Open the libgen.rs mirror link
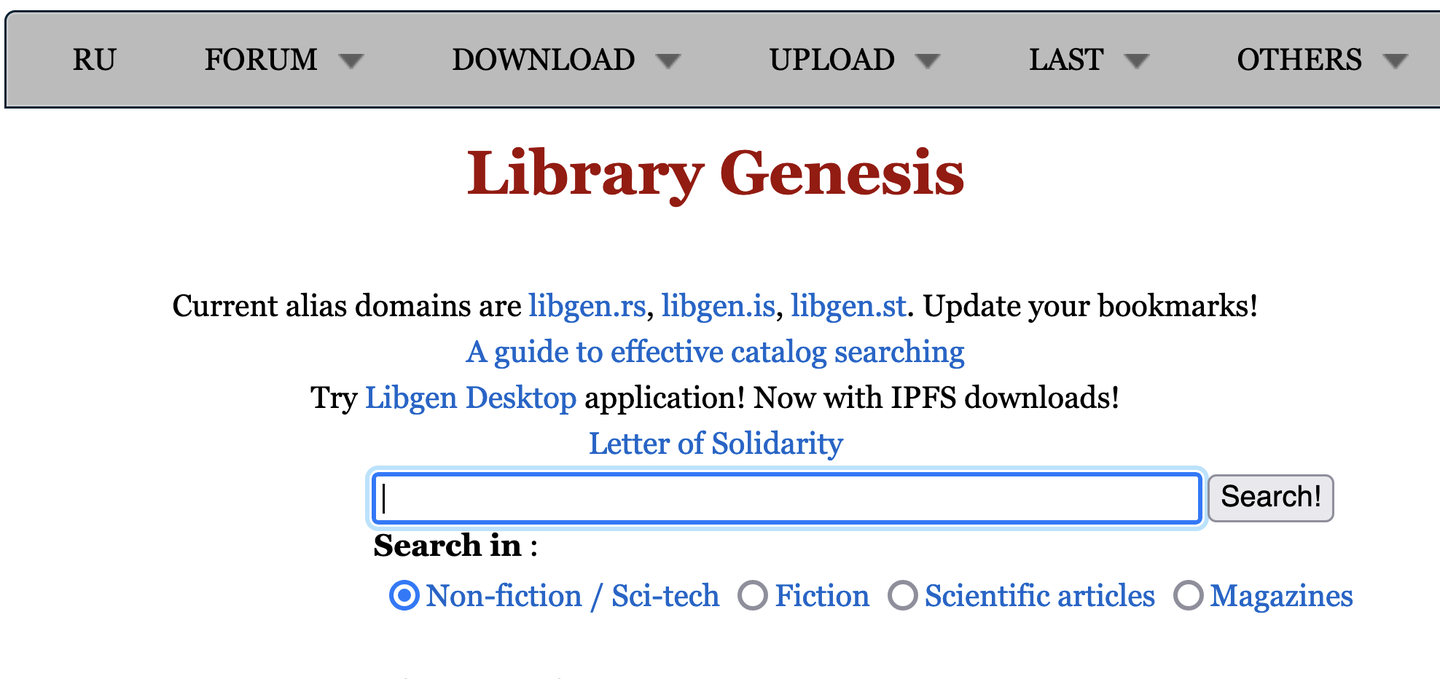Viewport: 1440px width, 679px height. pyautogui.click(x=586, y=306)
